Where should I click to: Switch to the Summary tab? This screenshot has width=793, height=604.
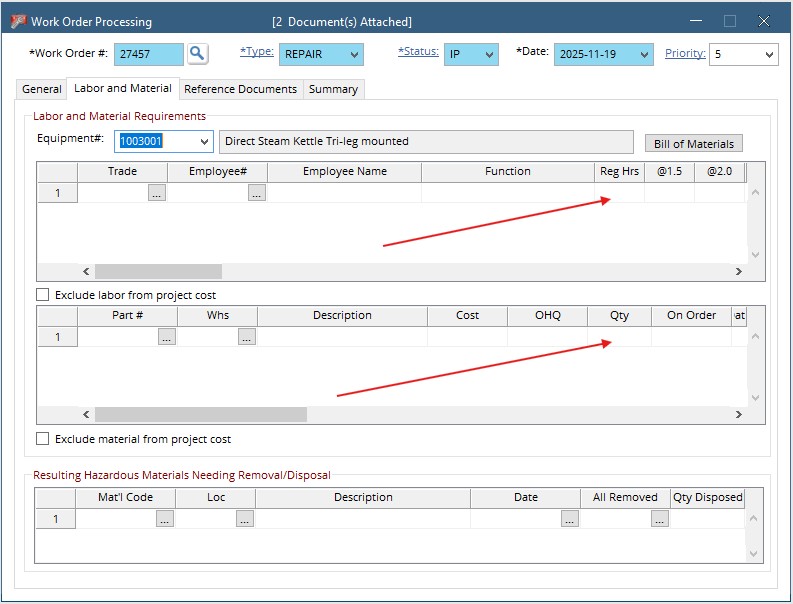(x=333, y=89)
